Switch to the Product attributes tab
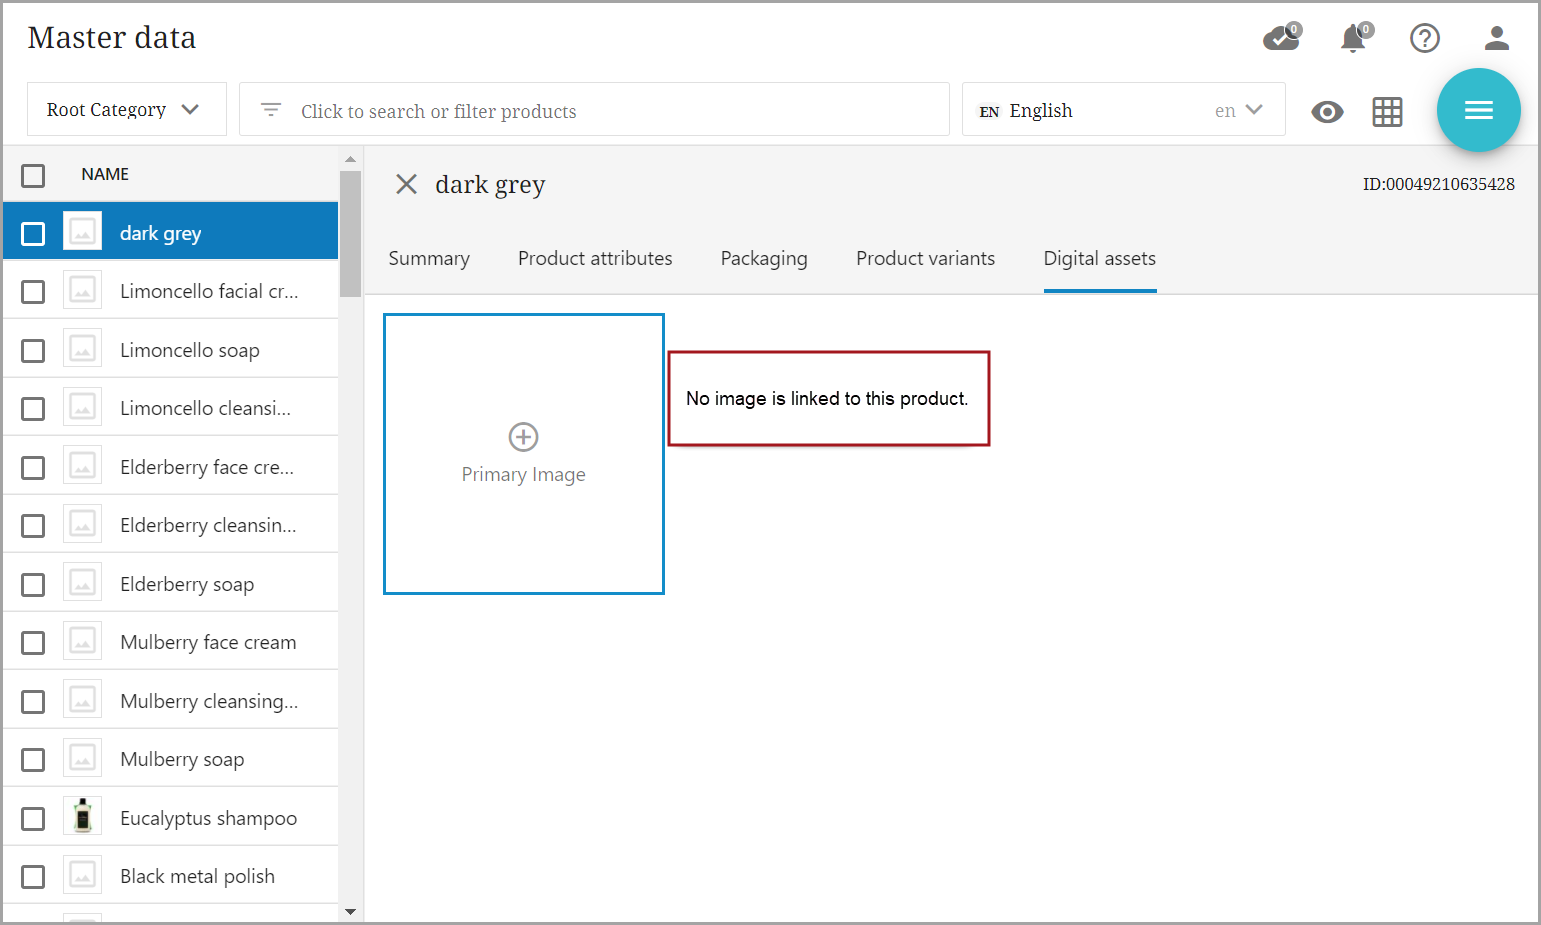The image size is (1541, 925). tap(595, 259)
